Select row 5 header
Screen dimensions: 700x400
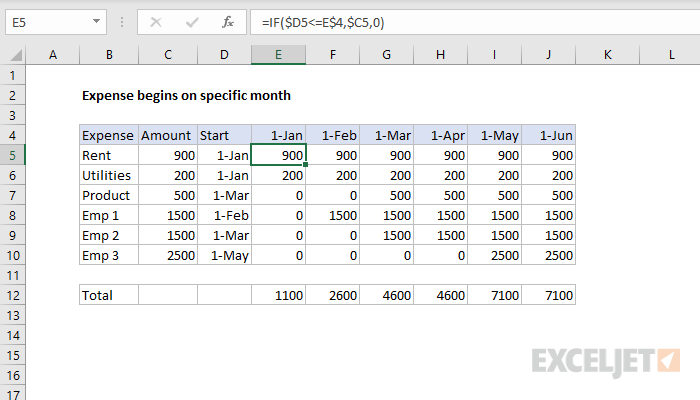(12, 155)
